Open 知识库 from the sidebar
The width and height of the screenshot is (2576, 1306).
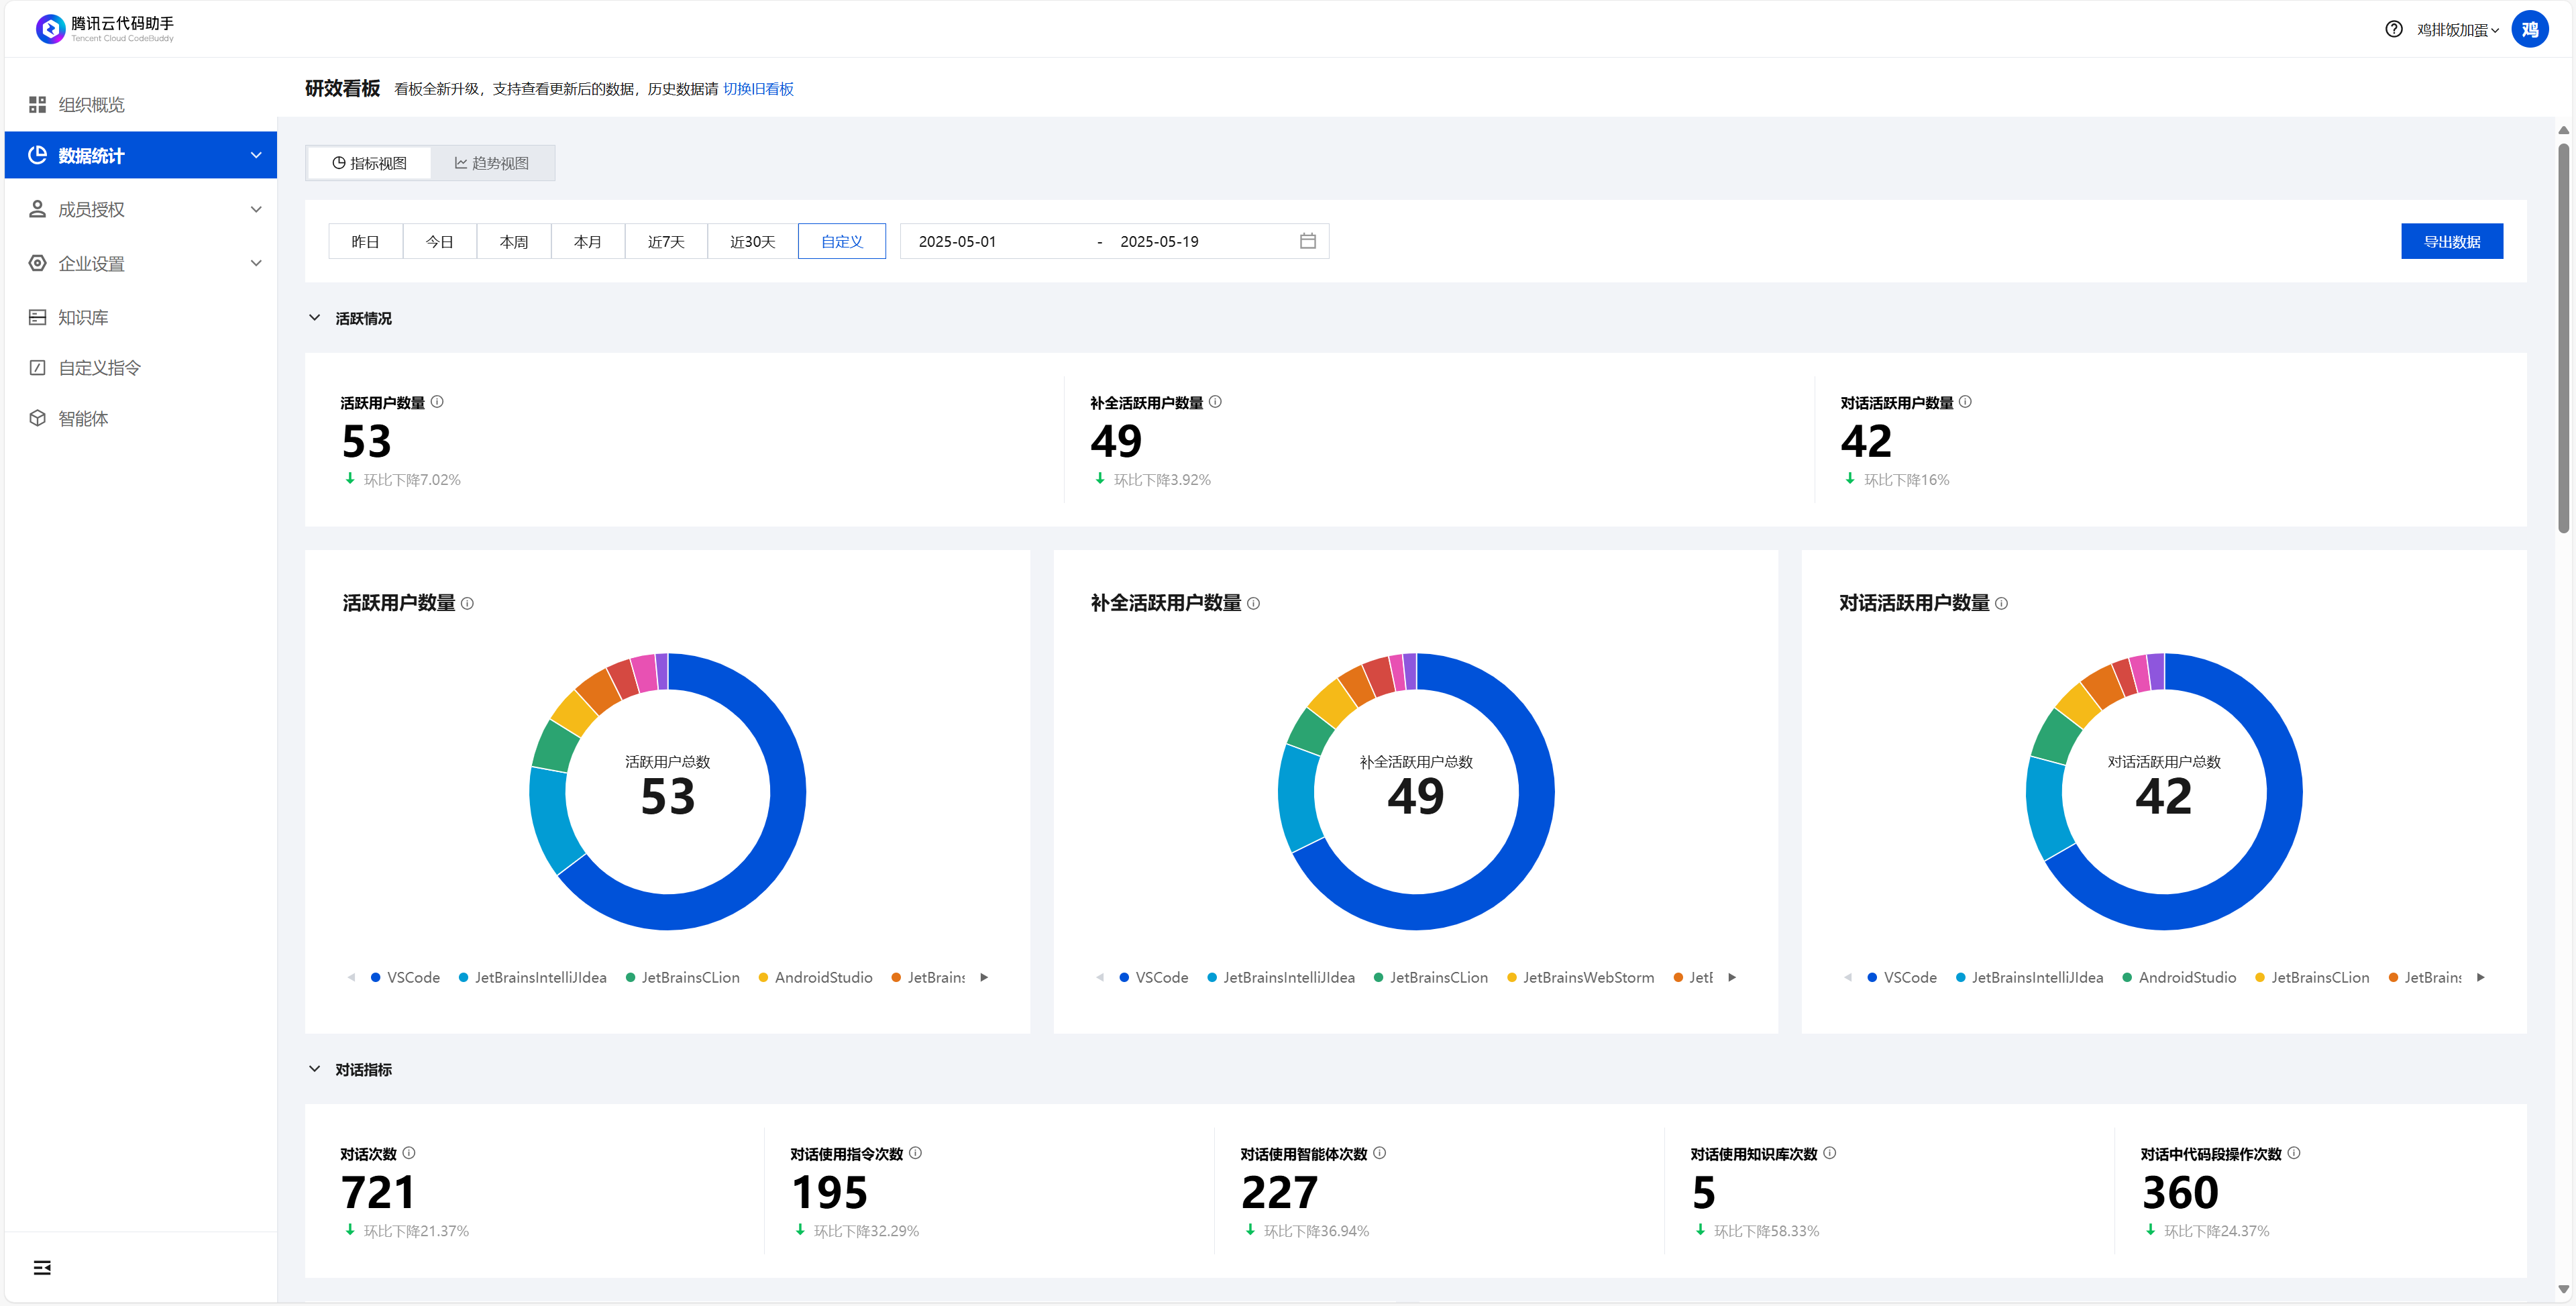(83, 317)
